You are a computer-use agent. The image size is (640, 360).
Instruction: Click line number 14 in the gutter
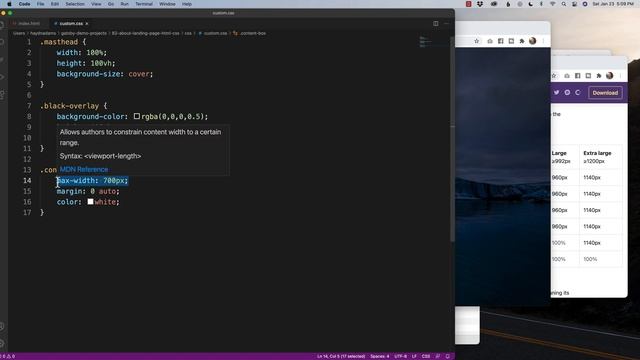pos(27,180)
